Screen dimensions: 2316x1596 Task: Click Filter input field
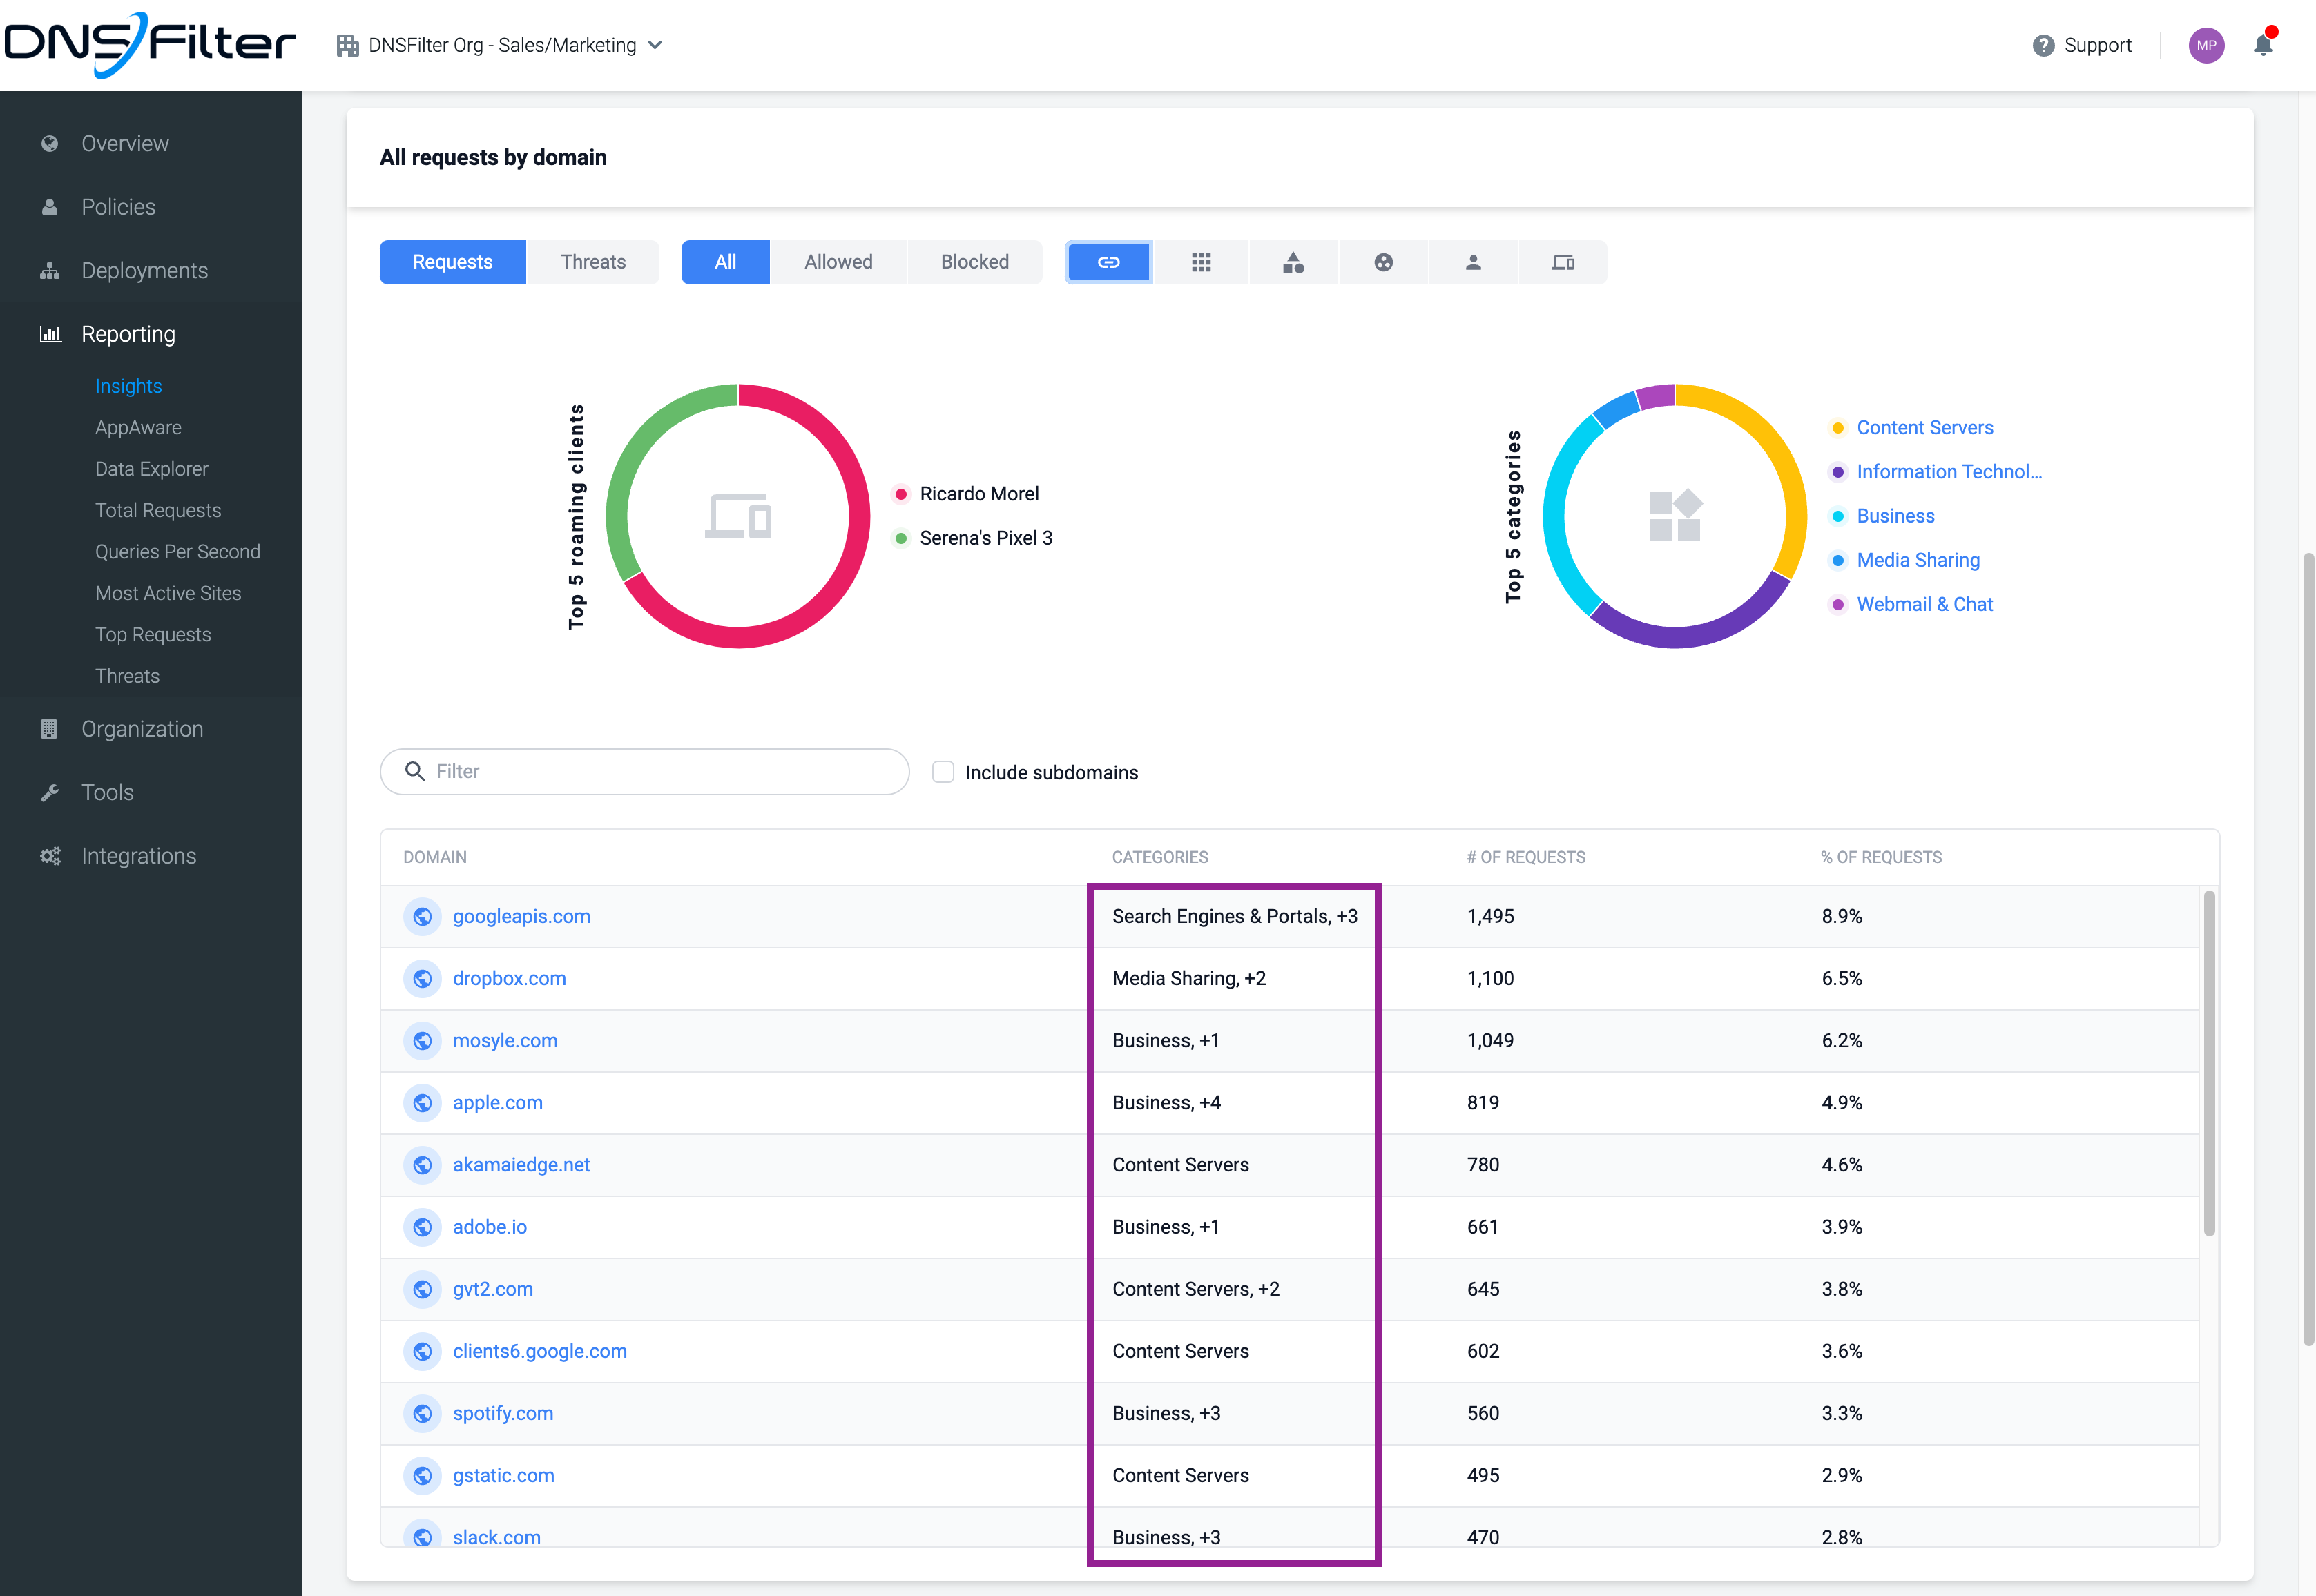(x=644, y=770)
